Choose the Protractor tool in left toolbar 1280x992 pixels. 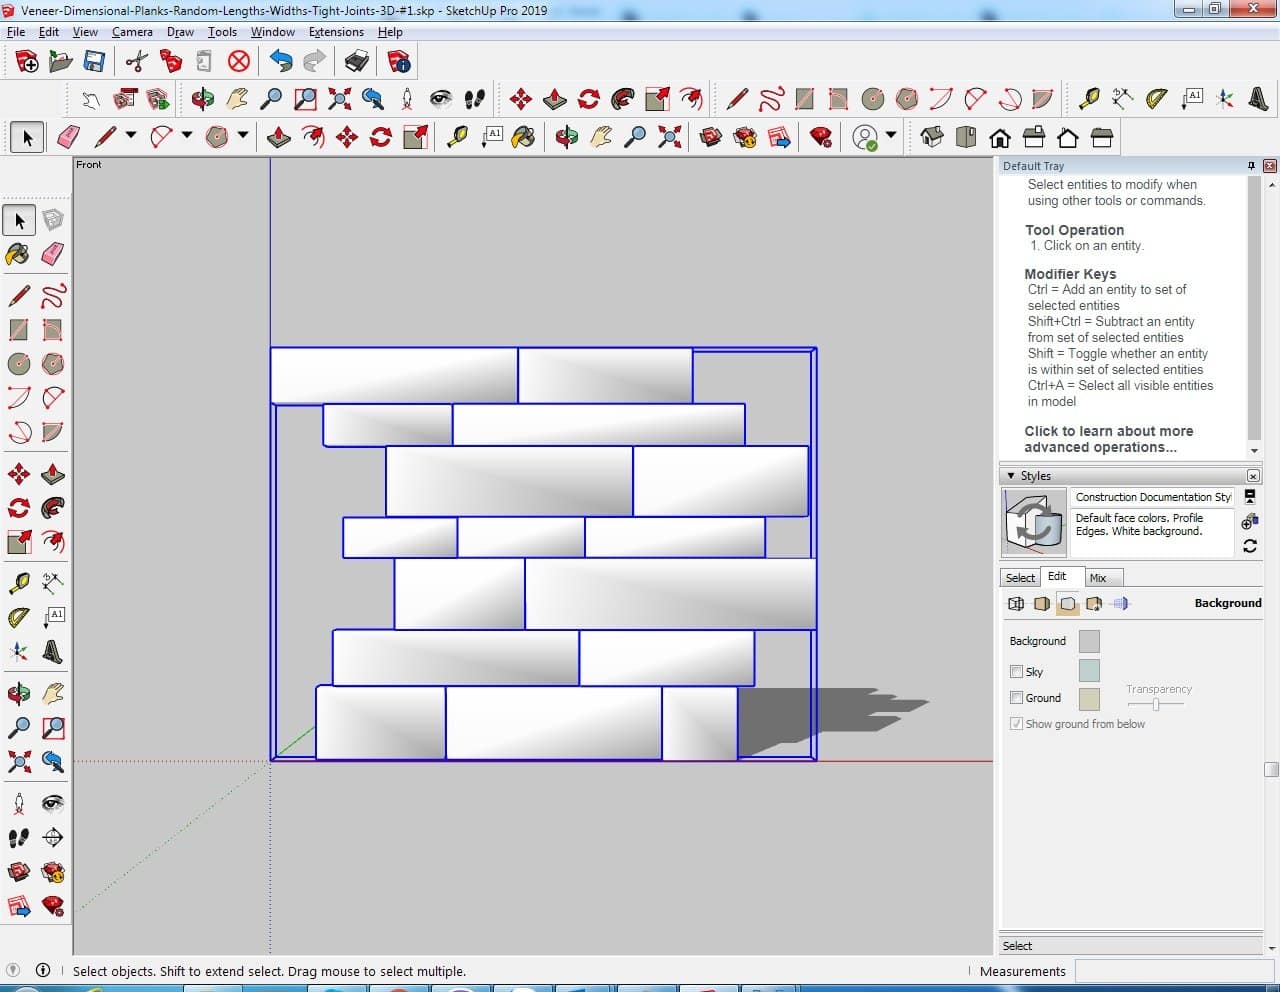coord(19,617)
